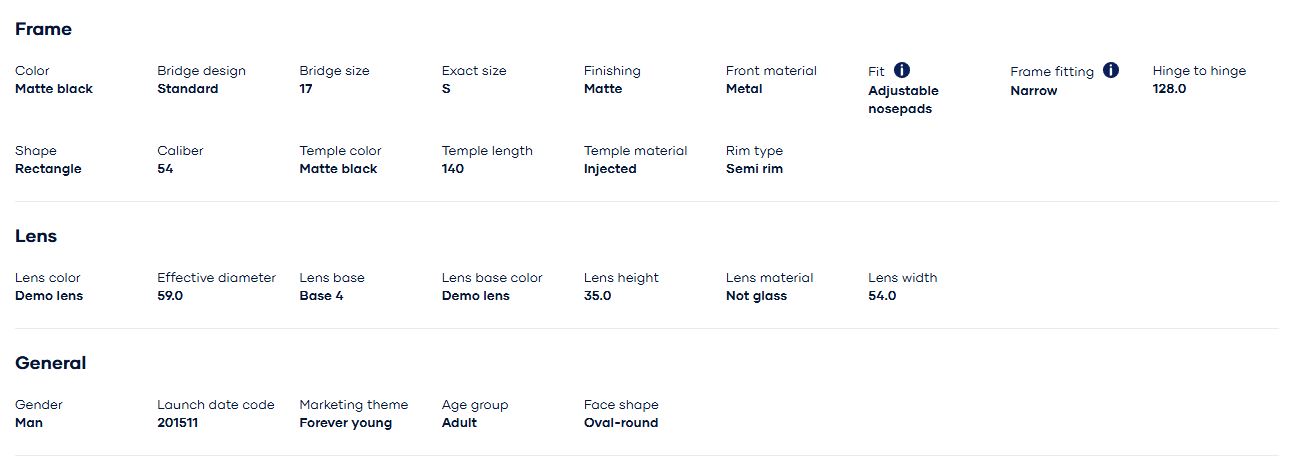Click the Temple length value 140
This screenshot has width=1307, height=471.
click(453, 169)
